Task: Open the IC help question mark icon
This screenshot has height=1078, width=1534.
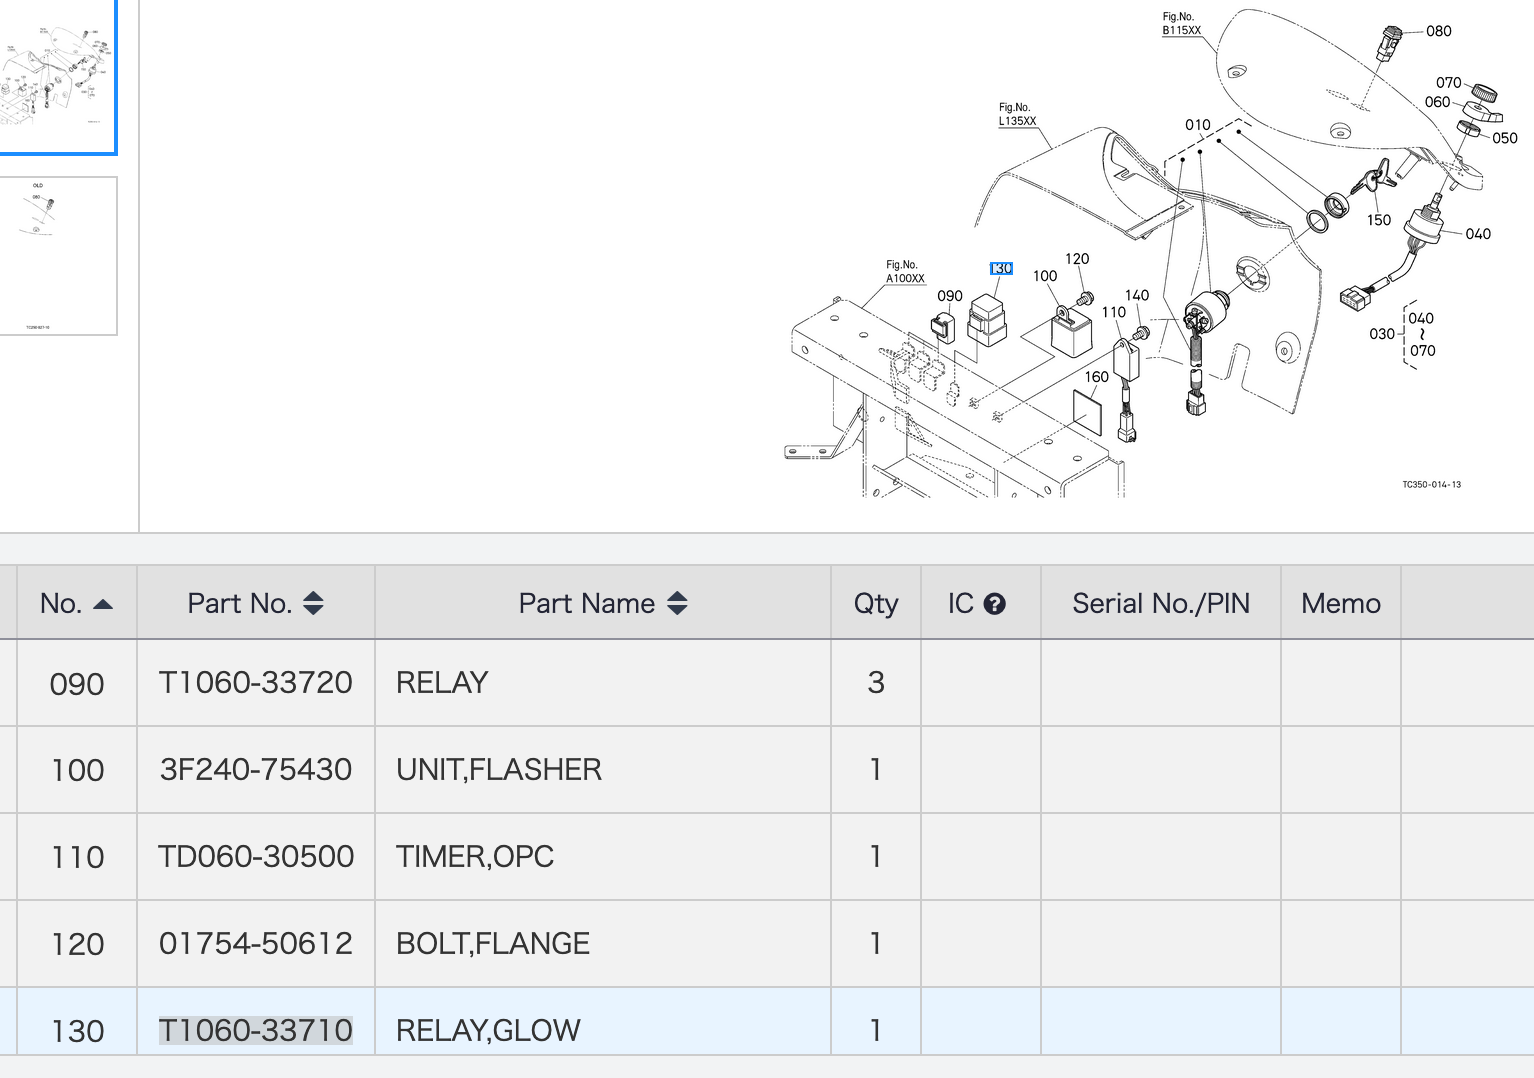Action: (x=994, y=604)
